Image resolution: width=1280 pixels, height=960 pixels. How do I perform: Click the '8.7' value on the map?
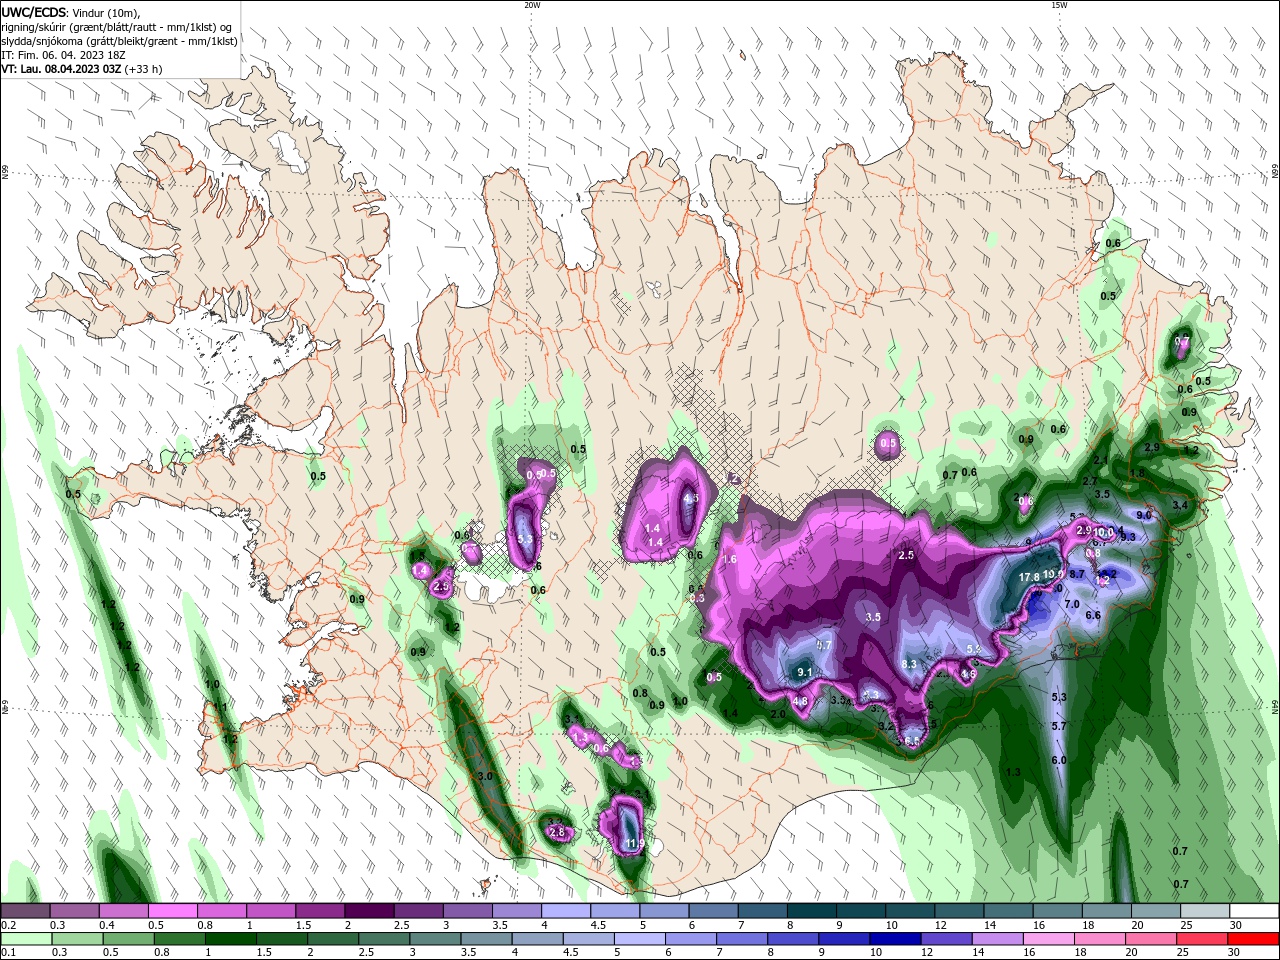[x=1077, y=575]
